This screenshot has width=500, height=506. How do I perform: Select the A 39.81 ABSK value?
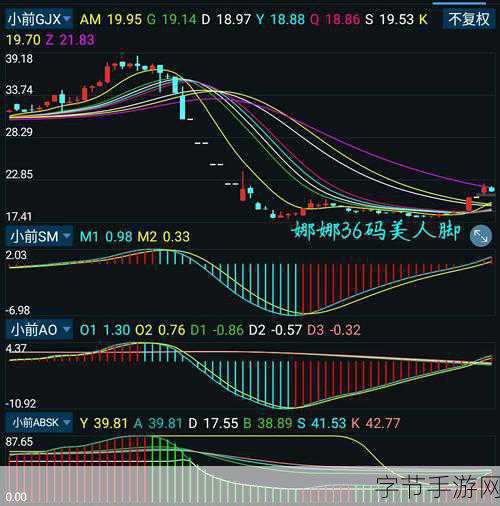pos(158,423)
